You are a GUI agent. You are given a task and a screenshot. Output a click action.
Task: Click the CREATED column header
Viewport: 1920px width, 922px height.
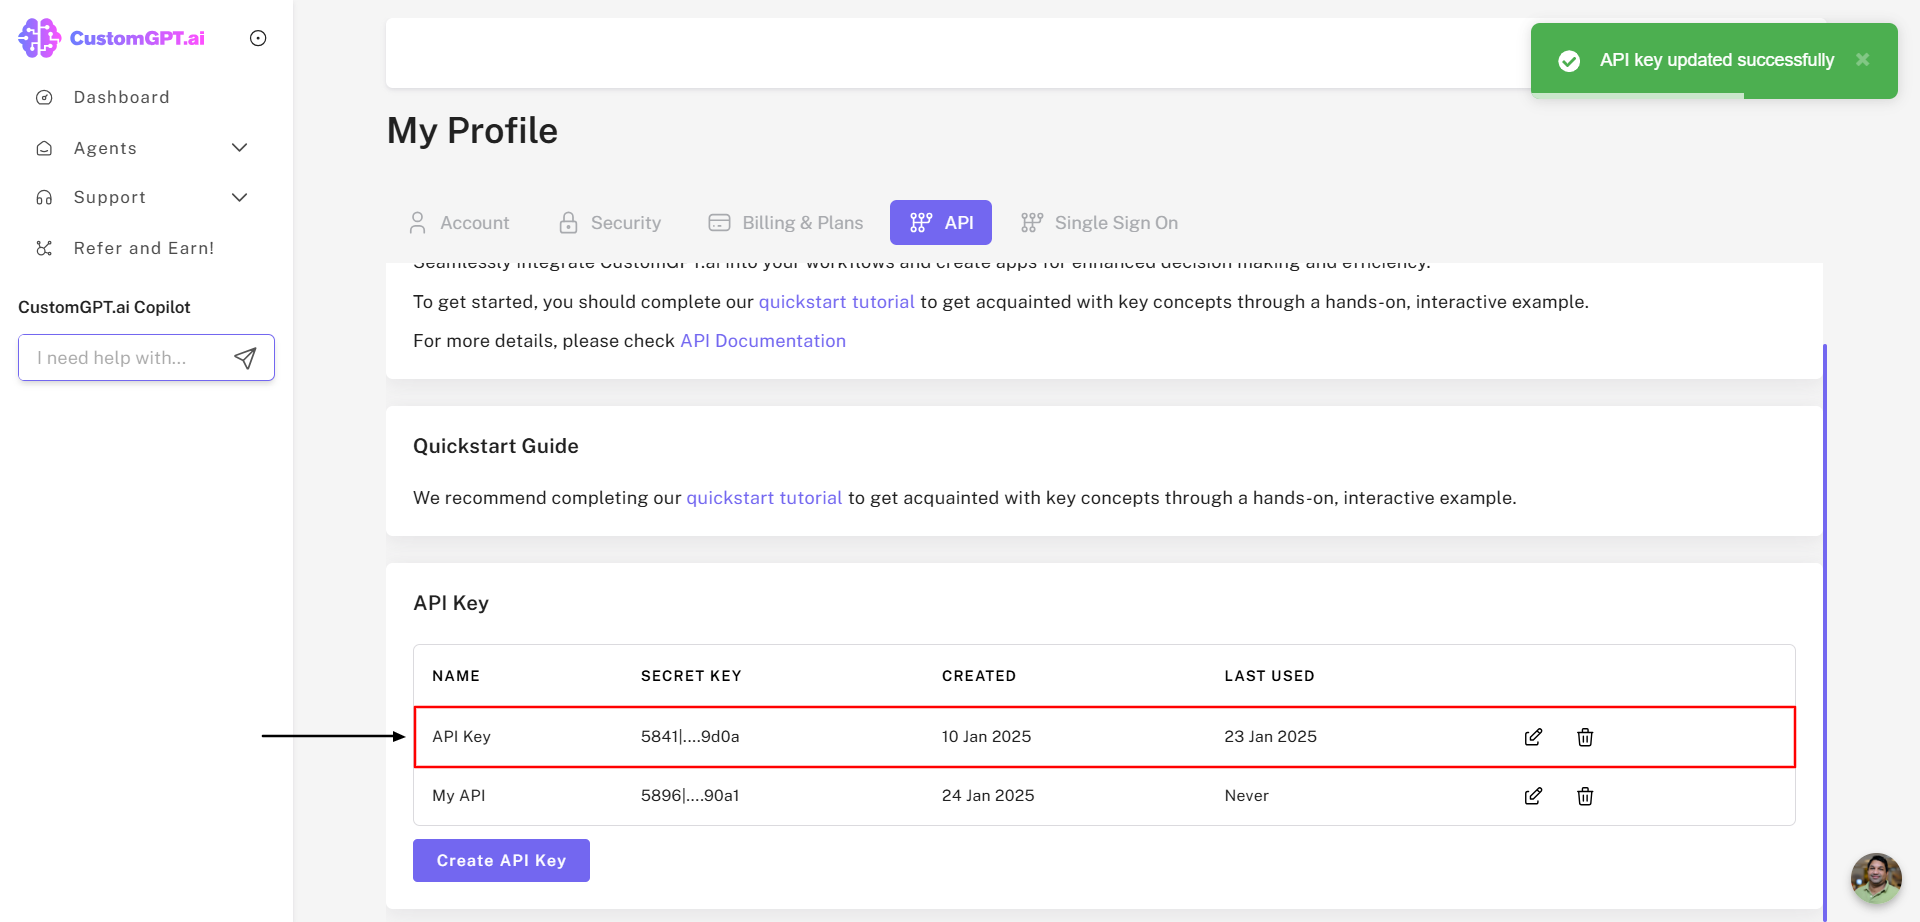click(978, 676)
